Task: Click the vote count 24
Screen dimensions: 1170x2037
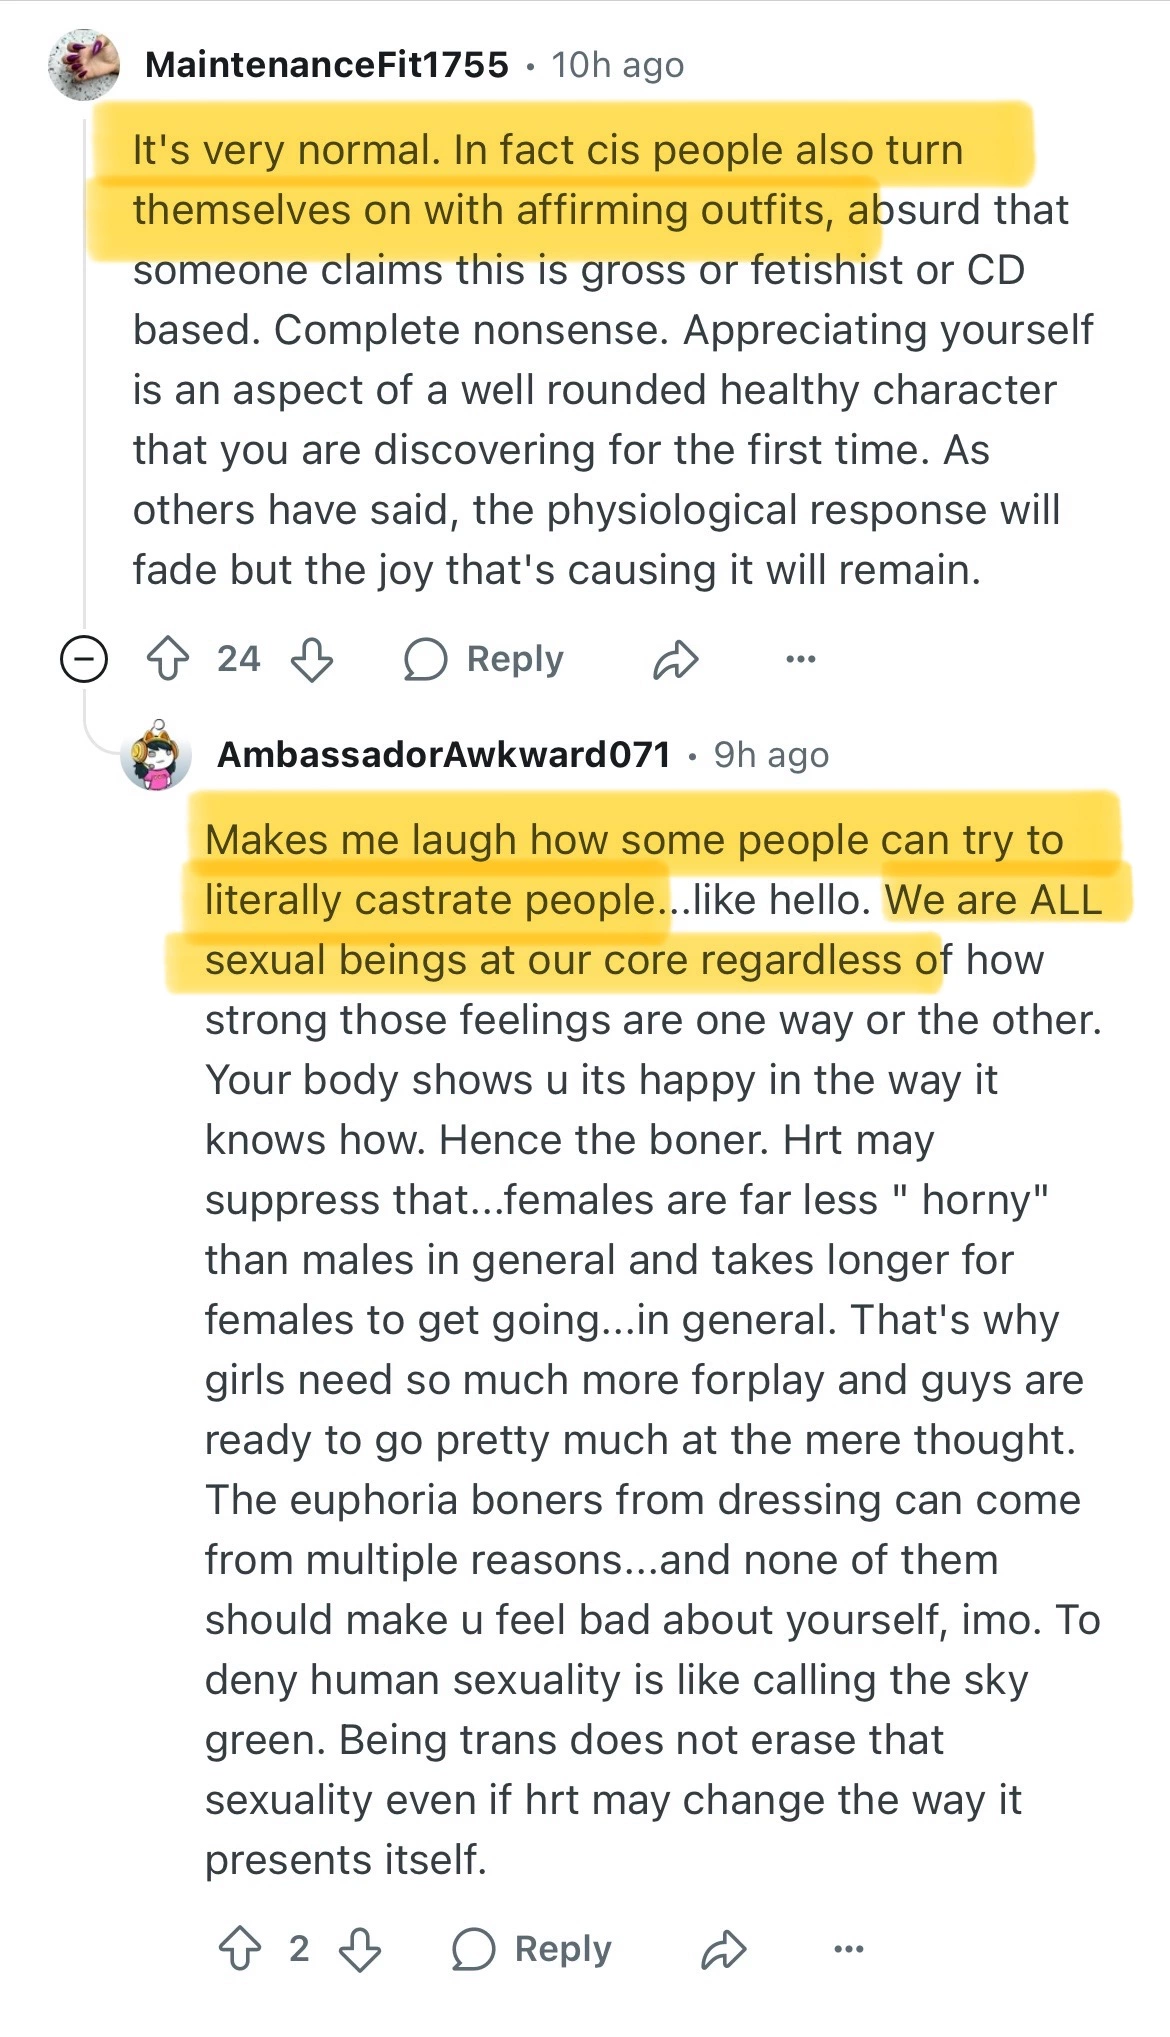Action: click(238, 659)
